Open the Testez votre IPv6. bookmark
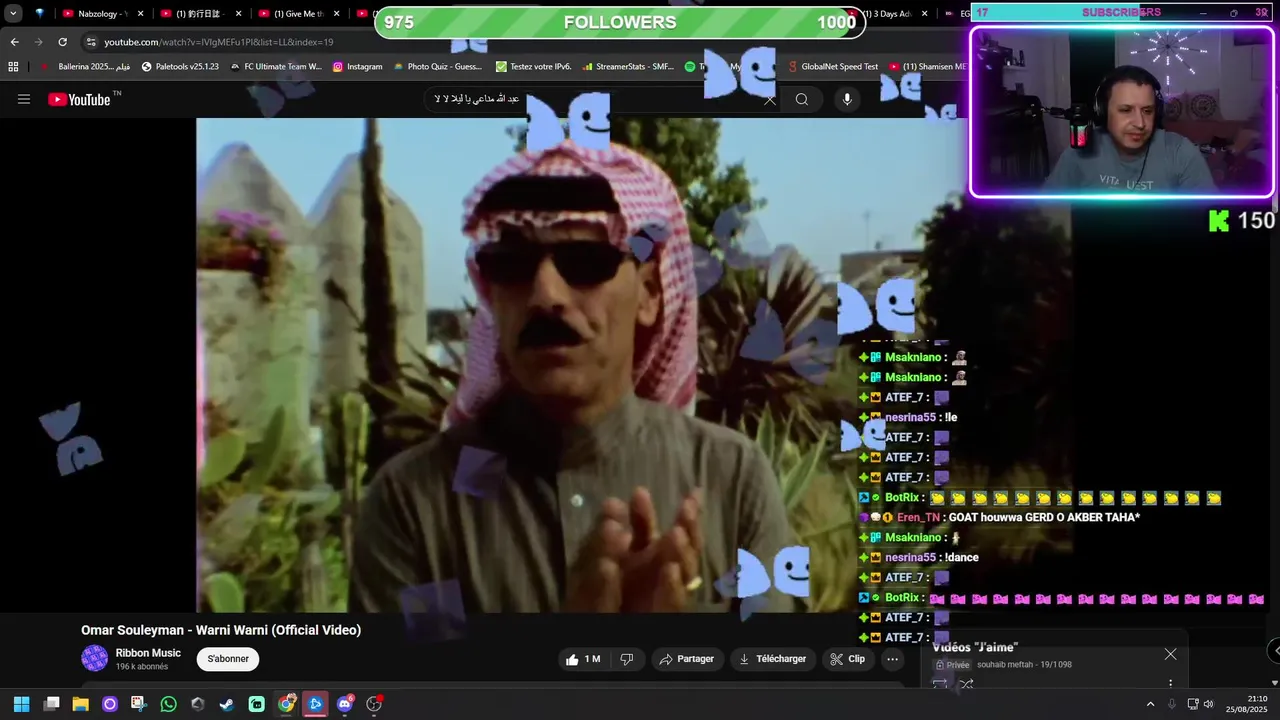The height and width of the screenshot is (720, 1280). coord(534,67)
